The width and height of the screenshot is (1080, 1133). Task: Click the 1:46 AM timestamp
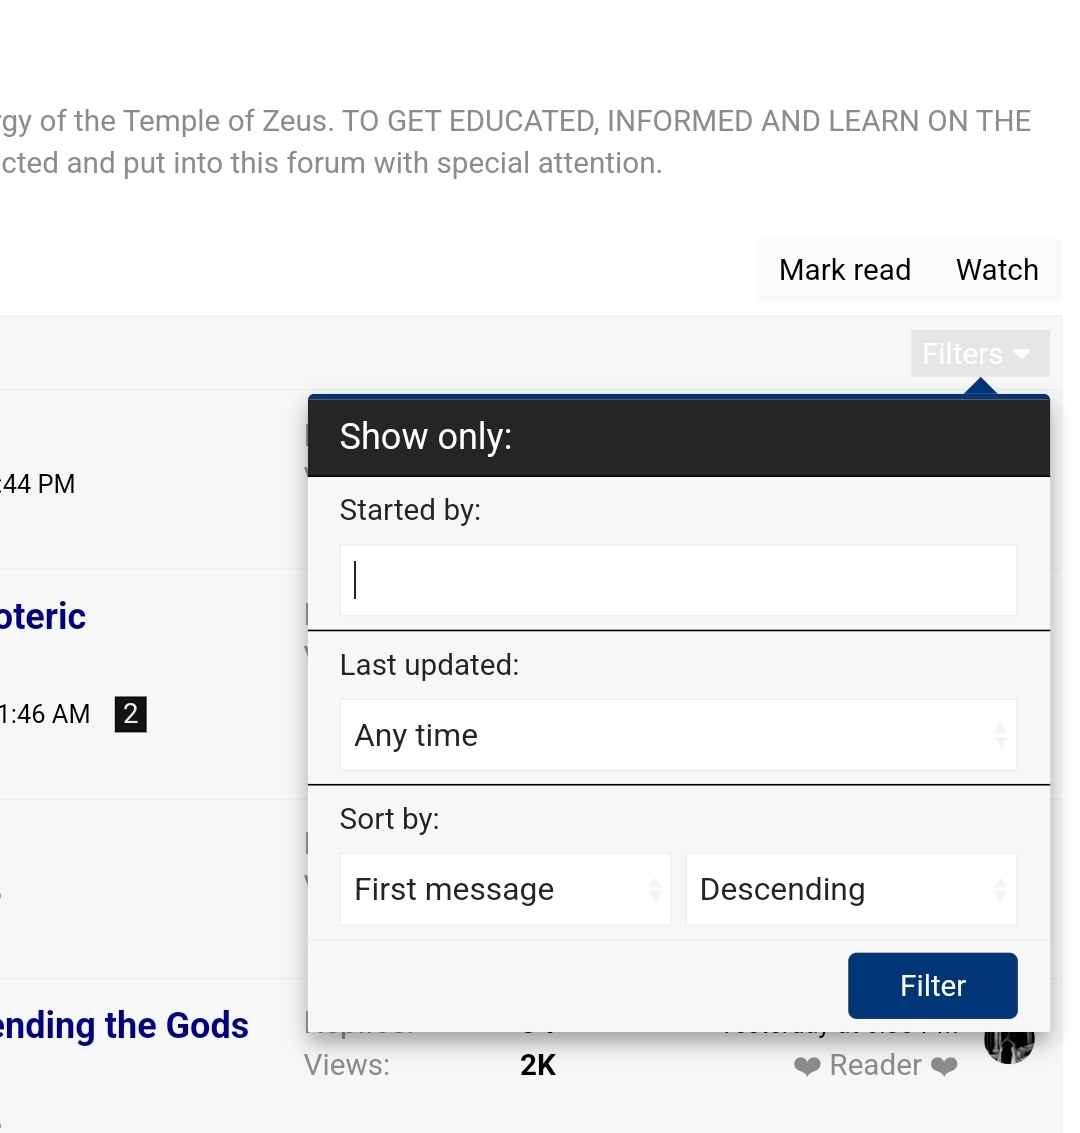click(x=45, y=714)
